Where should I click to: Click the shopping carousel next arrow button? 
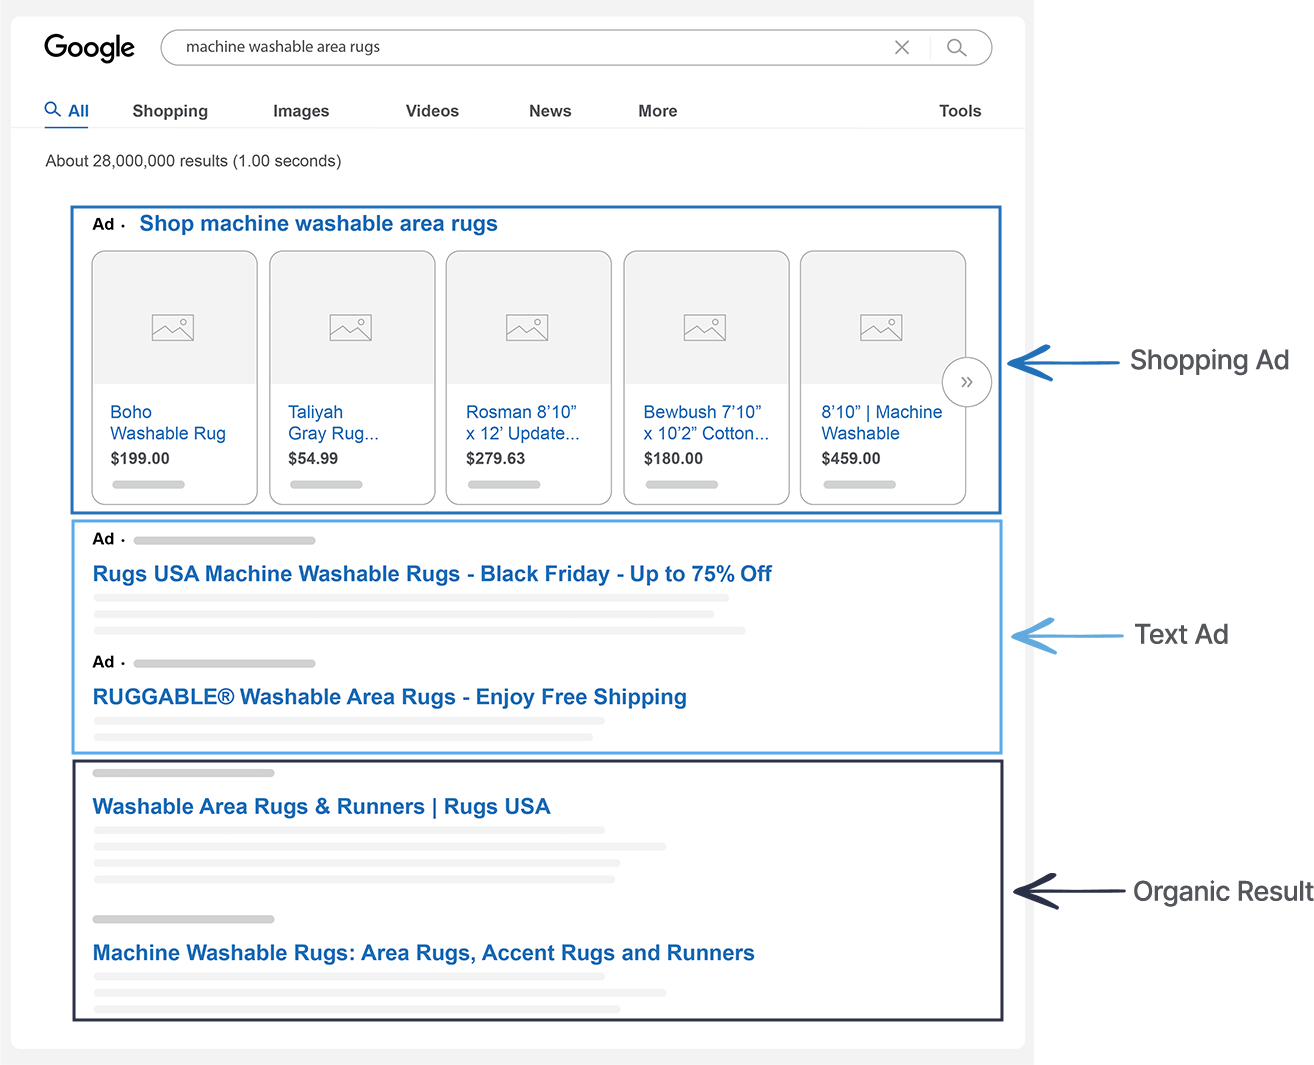click(x=967, y=382)
